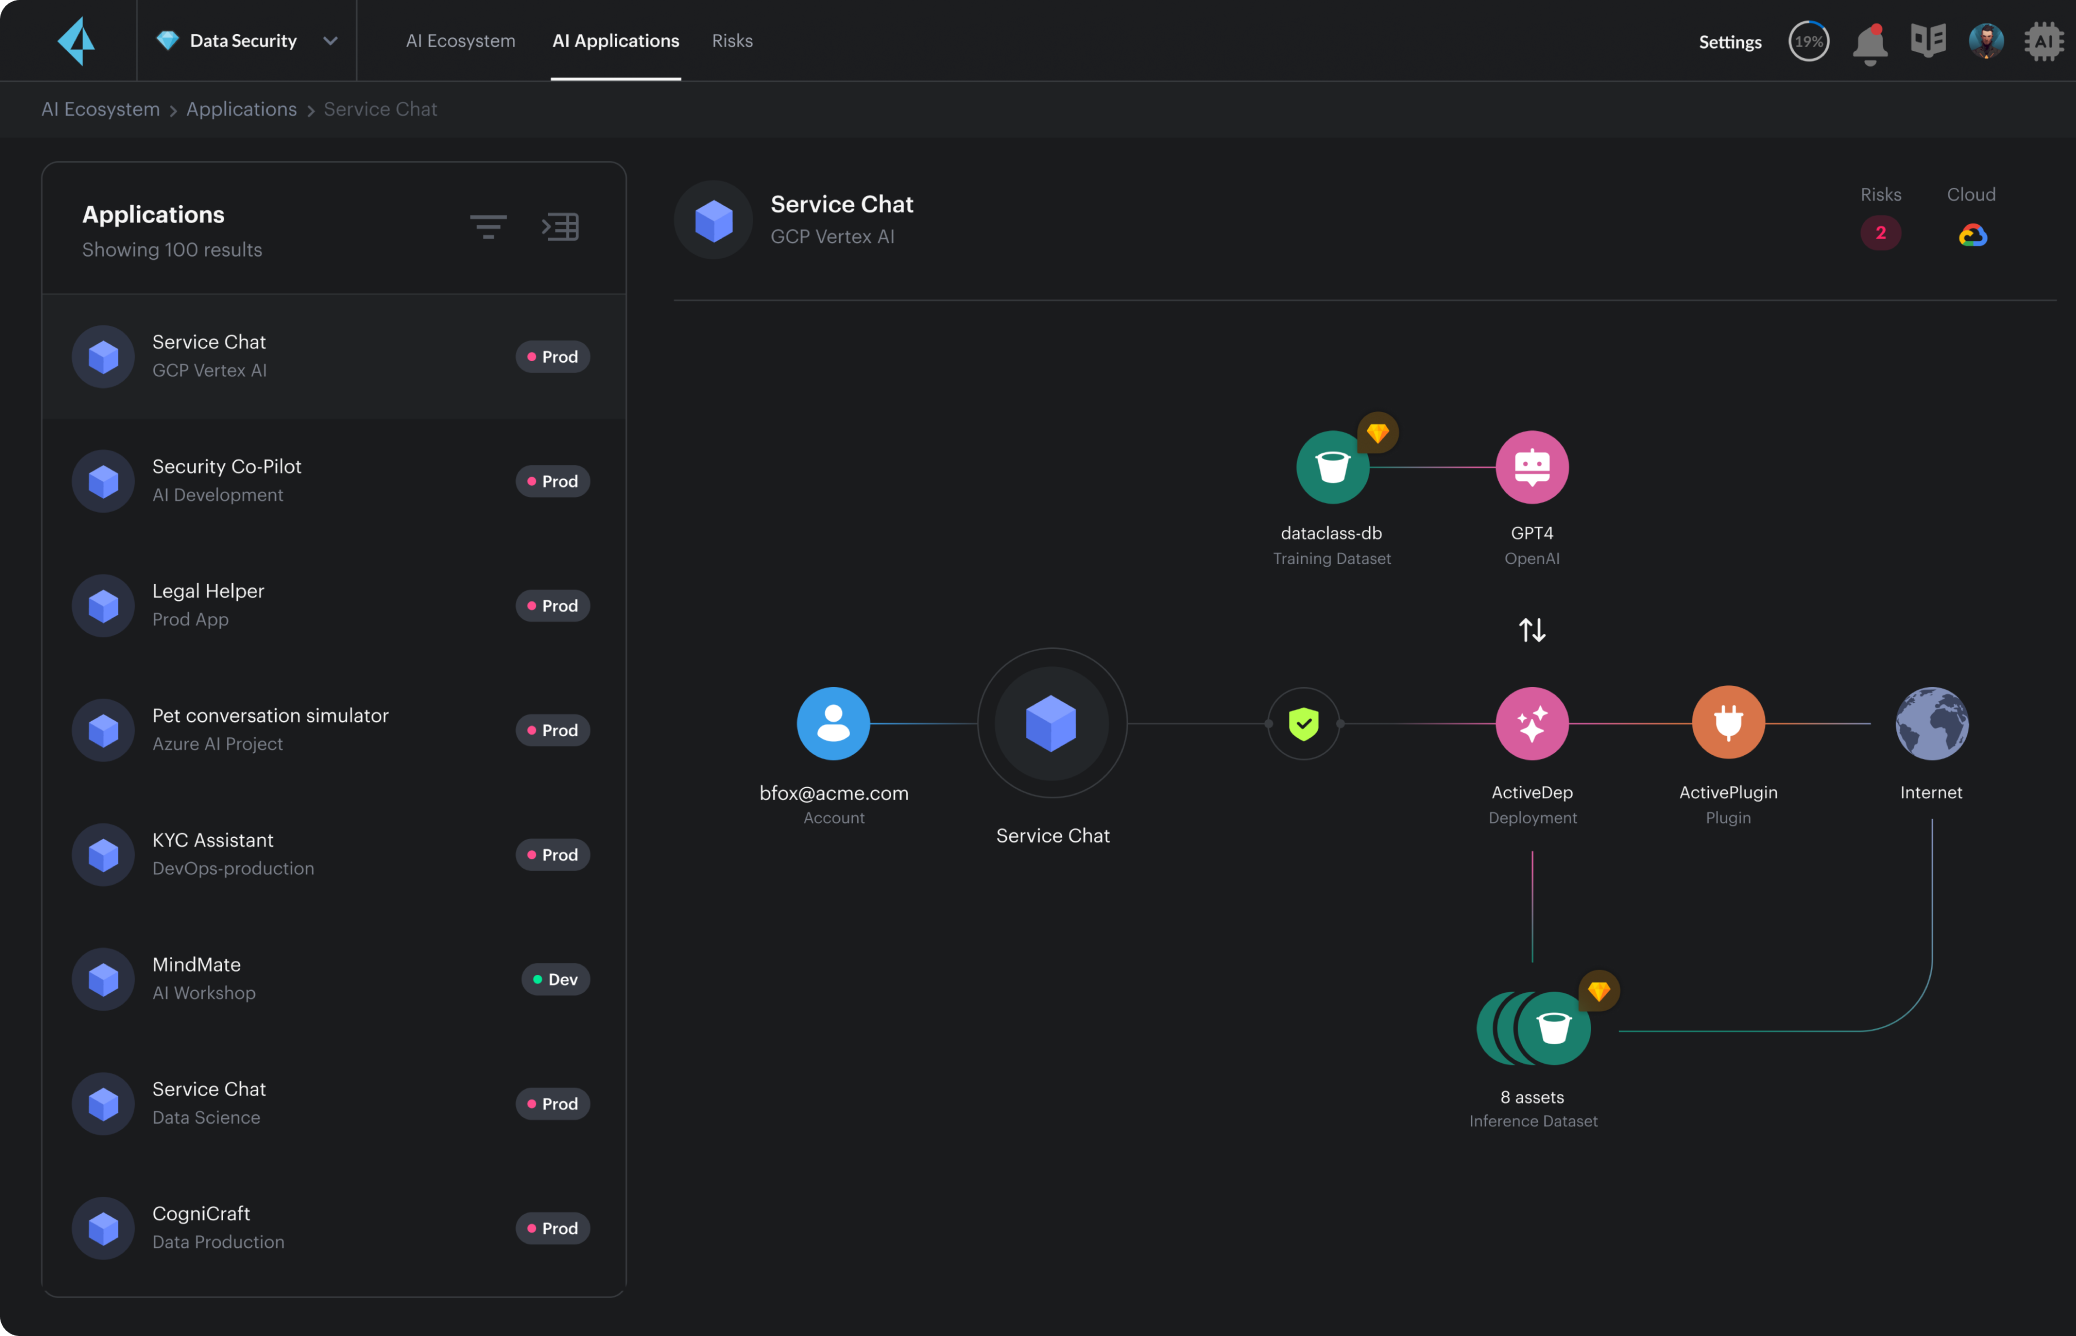Select the dataclass-db Training Dataset node
Viewport: 2076px width, 1336px height.
pyautogui.click(x=1331, y=467)
